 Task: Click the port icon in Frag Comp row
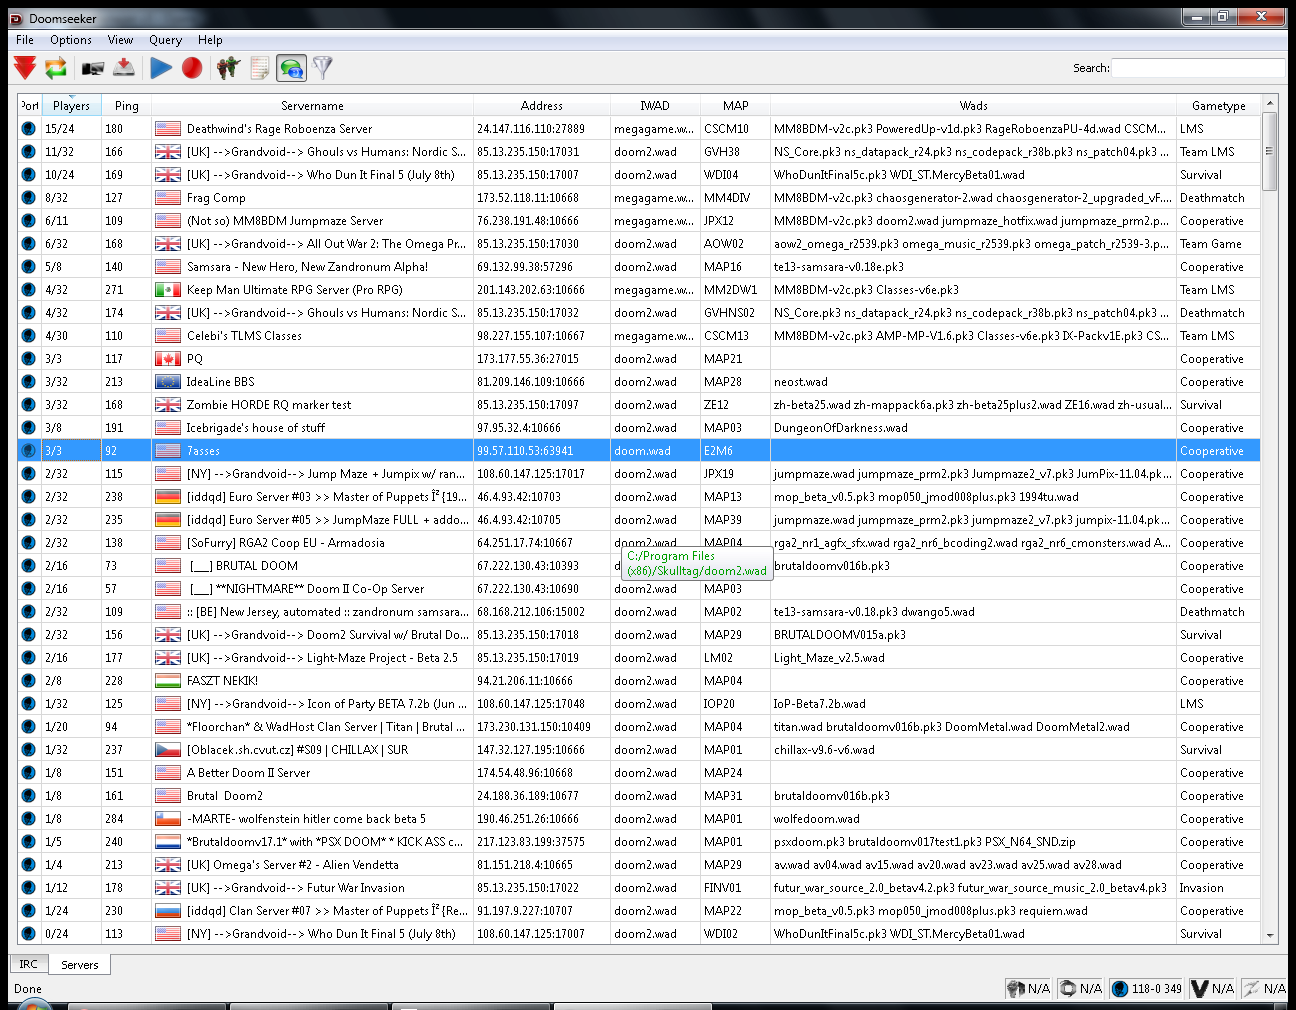coord(28,198)
